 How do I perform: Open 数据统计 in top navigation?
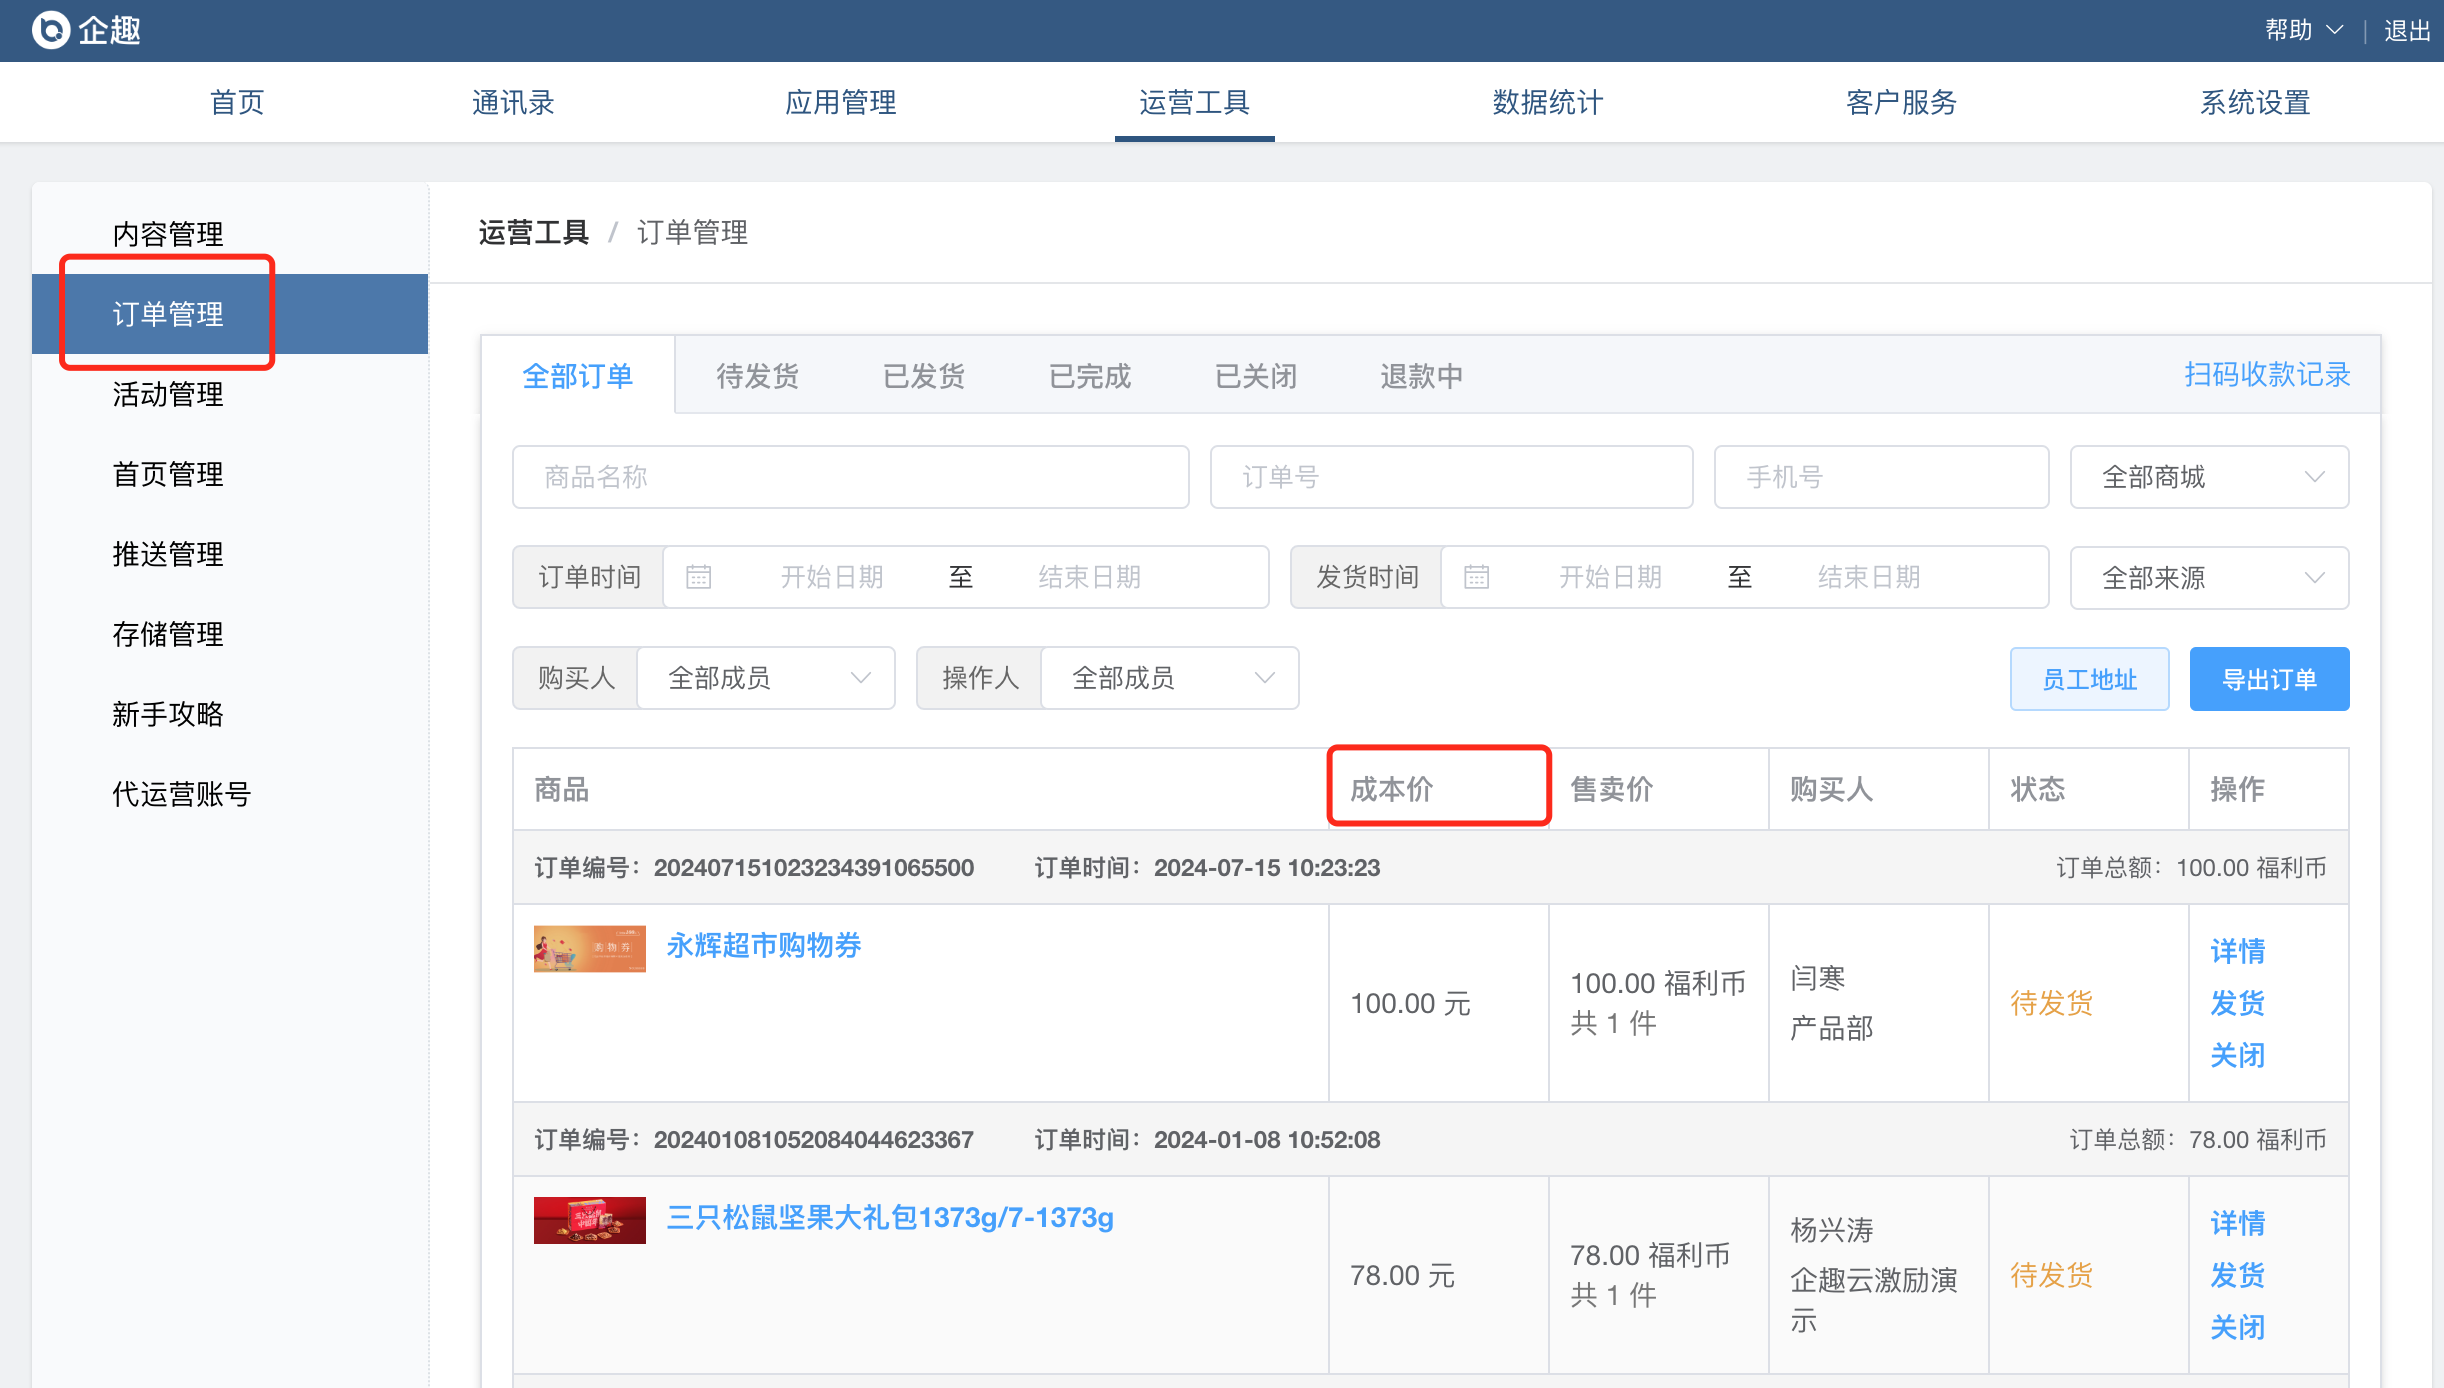tap(1547, 102)
